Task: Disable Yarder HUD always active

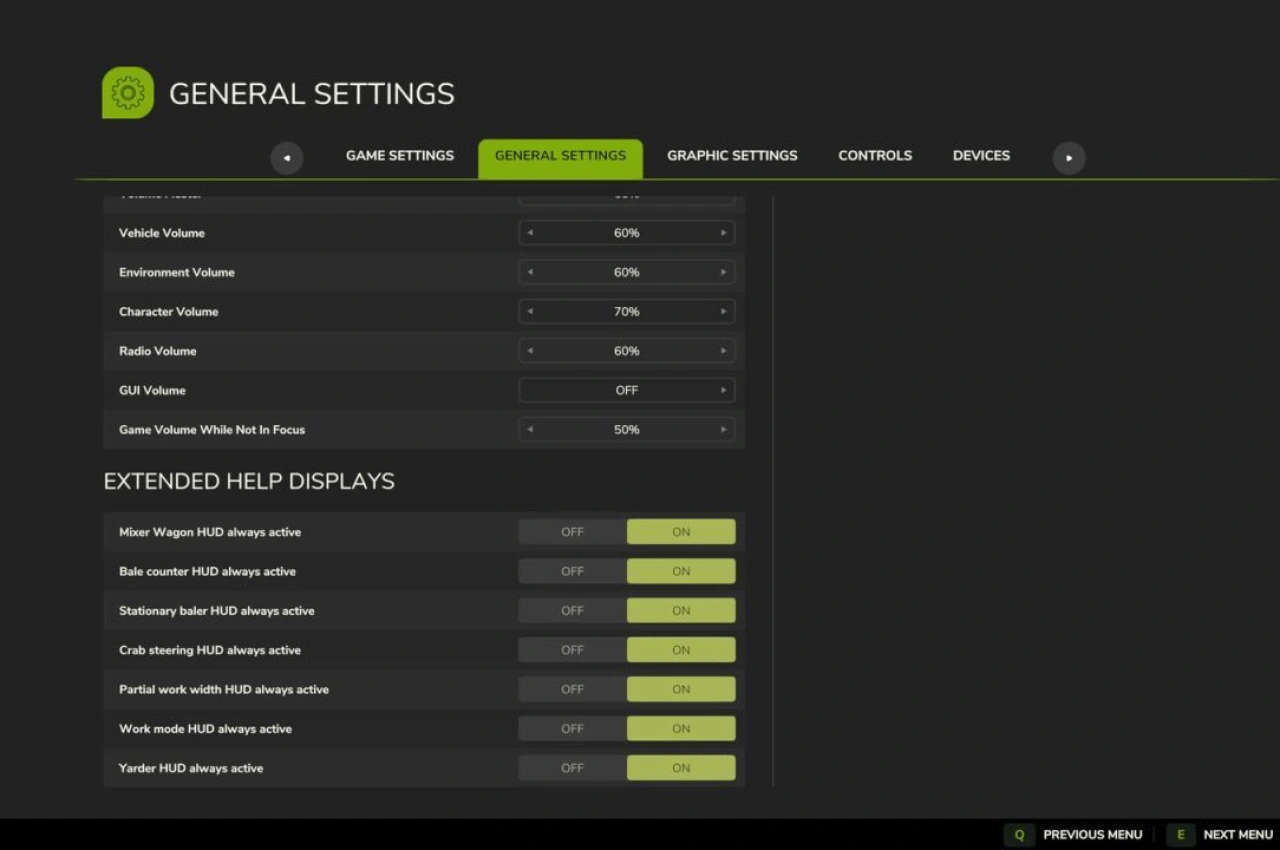Action: (571, 768)
